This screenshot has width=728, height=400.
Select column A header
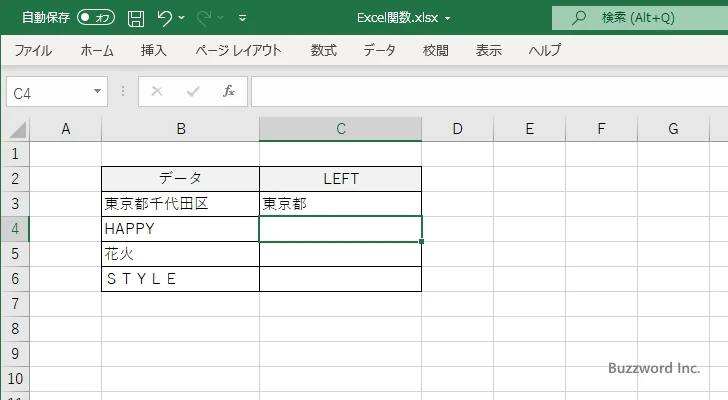(65, 129)
